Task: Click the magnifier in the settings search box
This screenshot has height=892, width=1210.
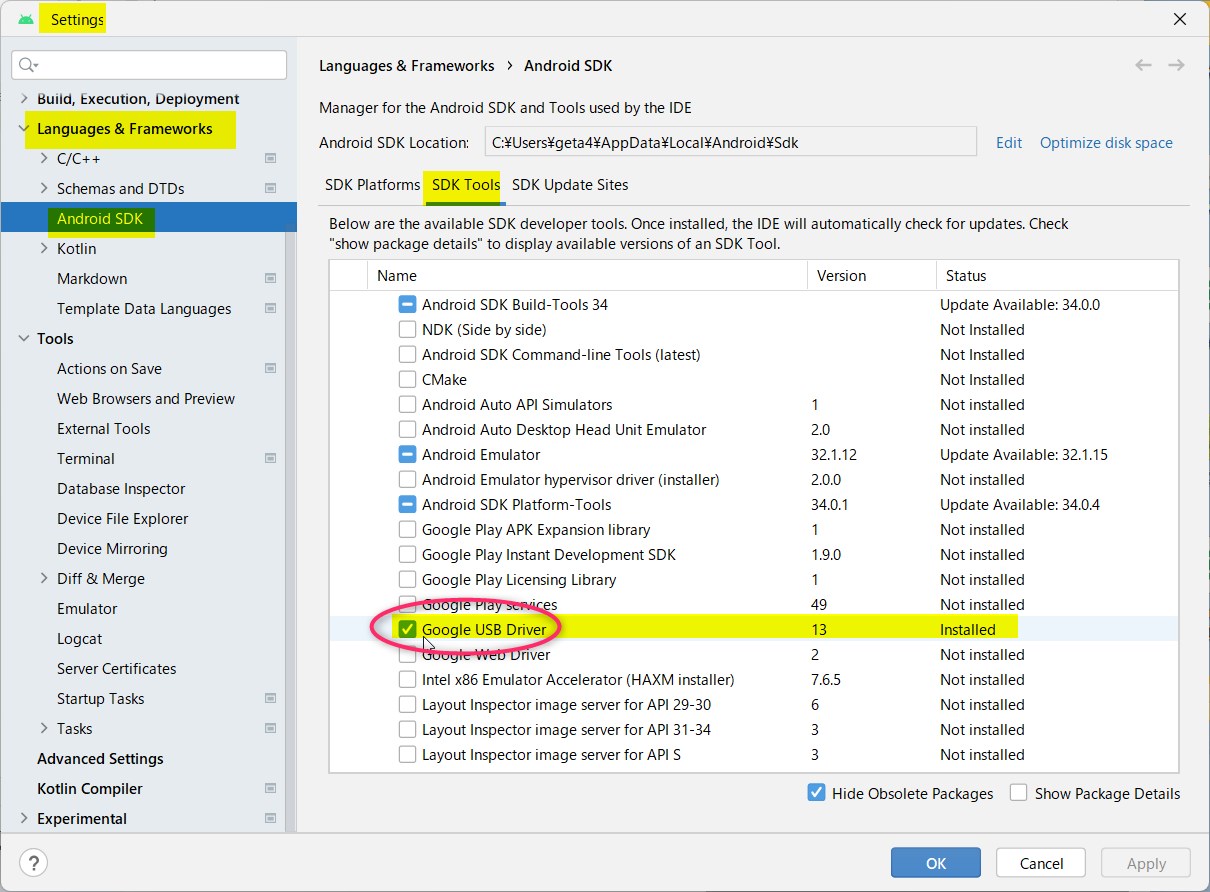Action: [x=28, y=64]
